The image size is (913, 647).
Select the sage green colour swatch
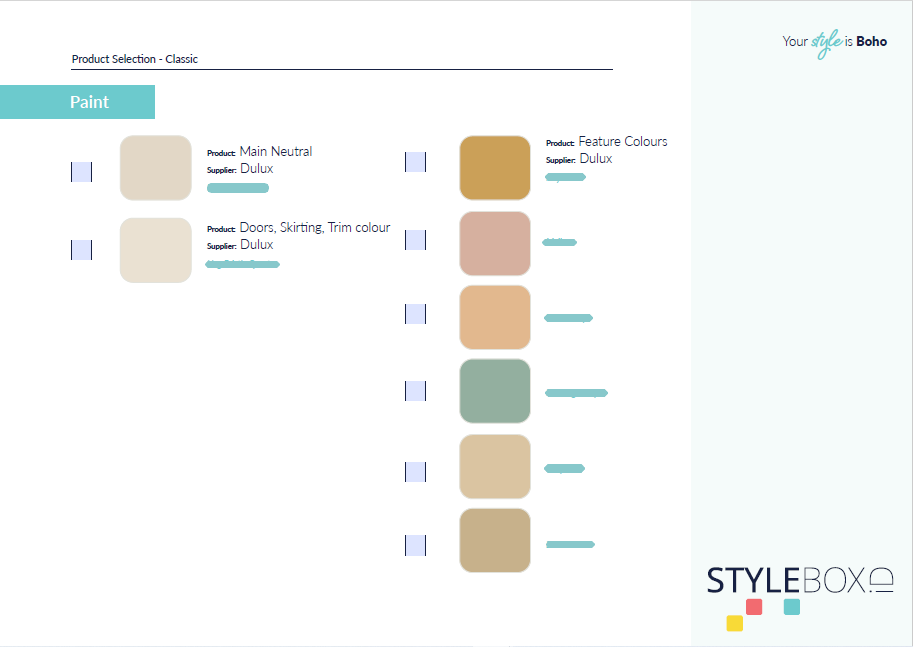pyautogui.click(x=495, y=391)
